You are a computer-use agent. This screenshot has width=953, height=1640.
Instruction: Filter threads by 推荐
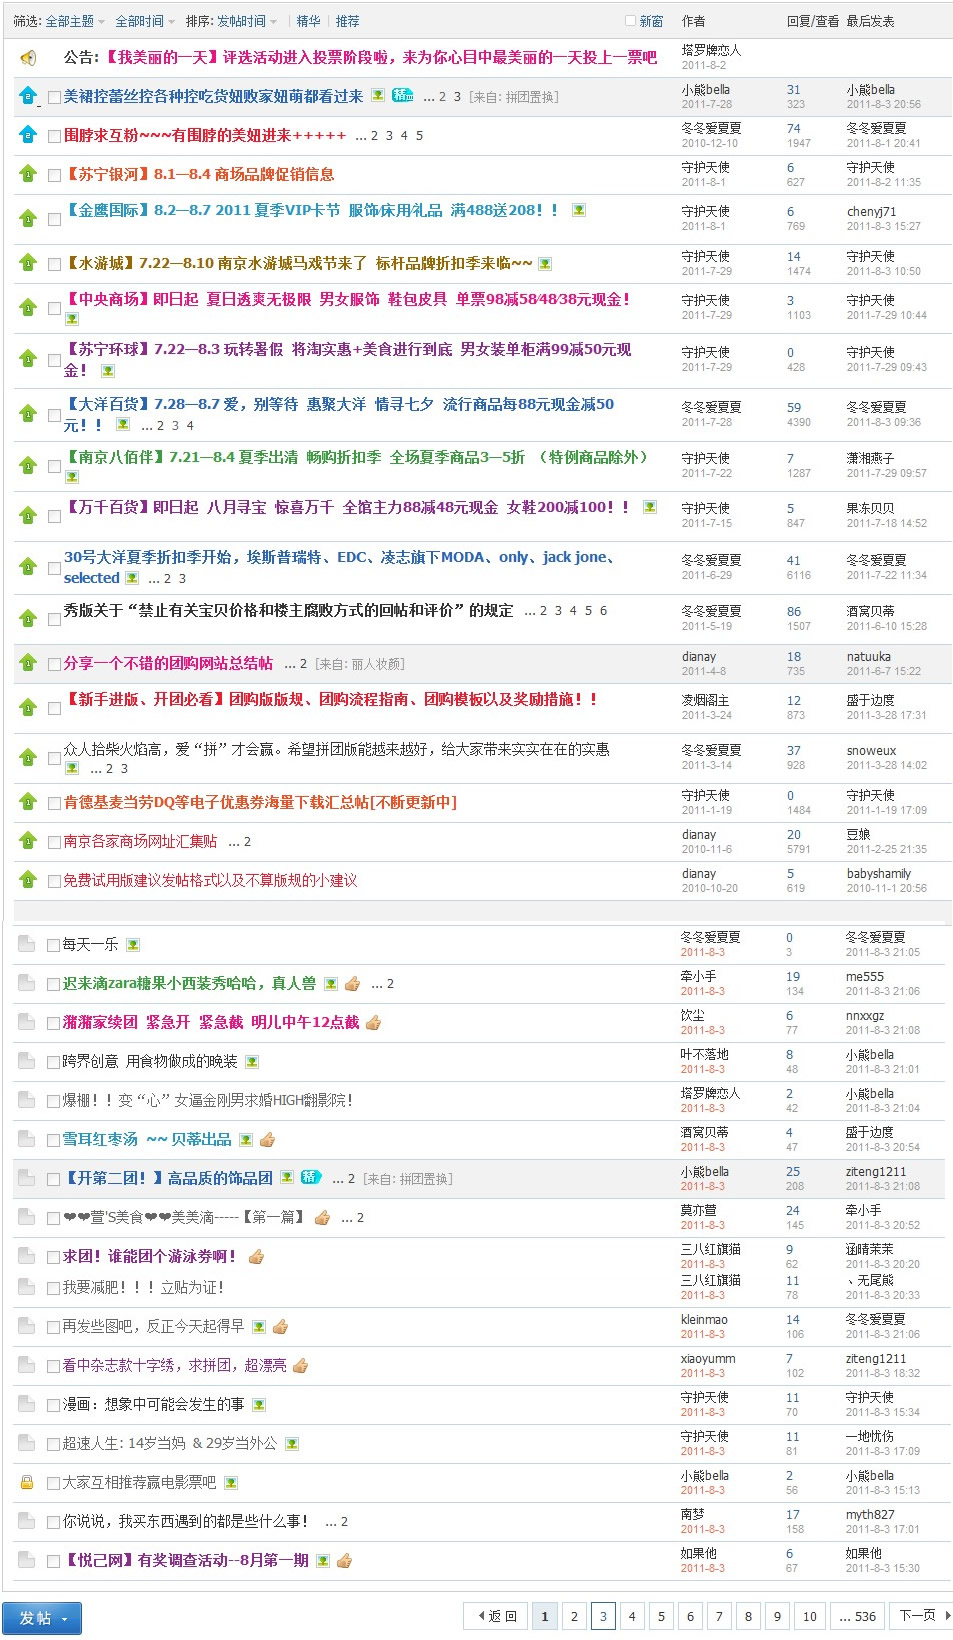(347, 21)
